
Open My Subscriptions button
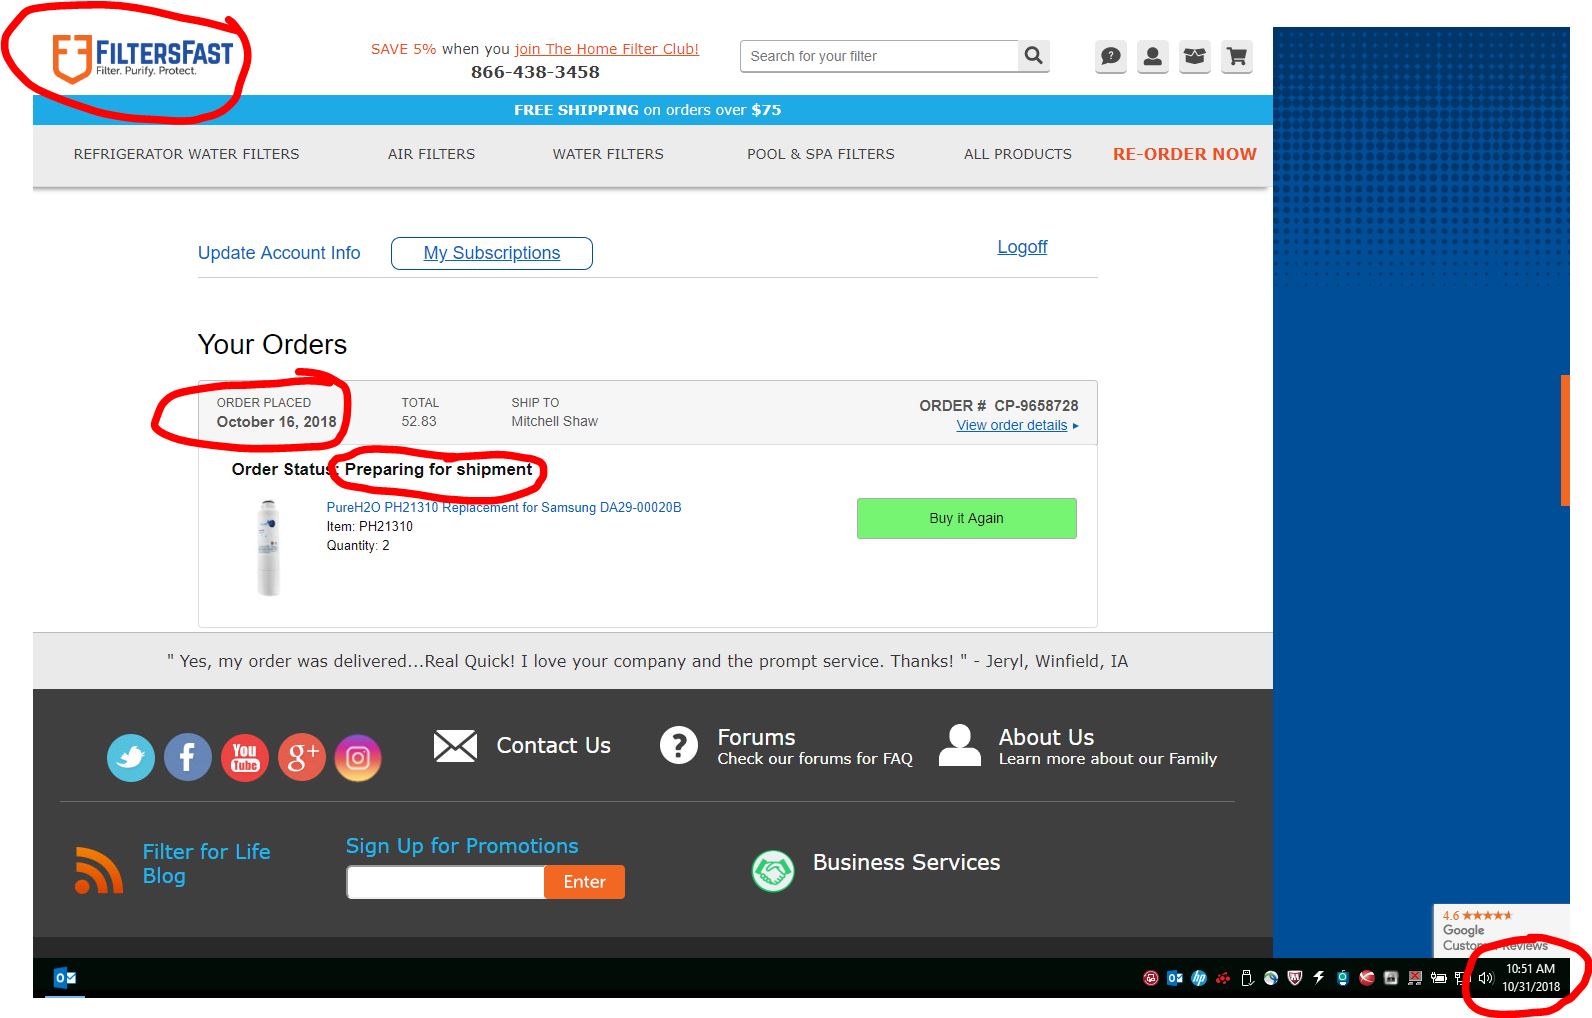click(x=492, y=253)
